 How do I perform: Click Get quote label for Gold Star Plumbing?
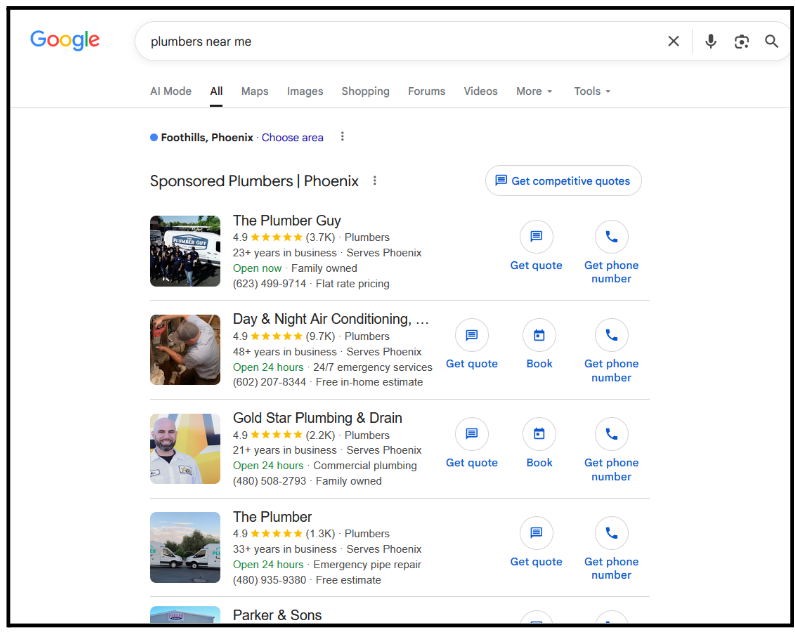click(472, 462)
